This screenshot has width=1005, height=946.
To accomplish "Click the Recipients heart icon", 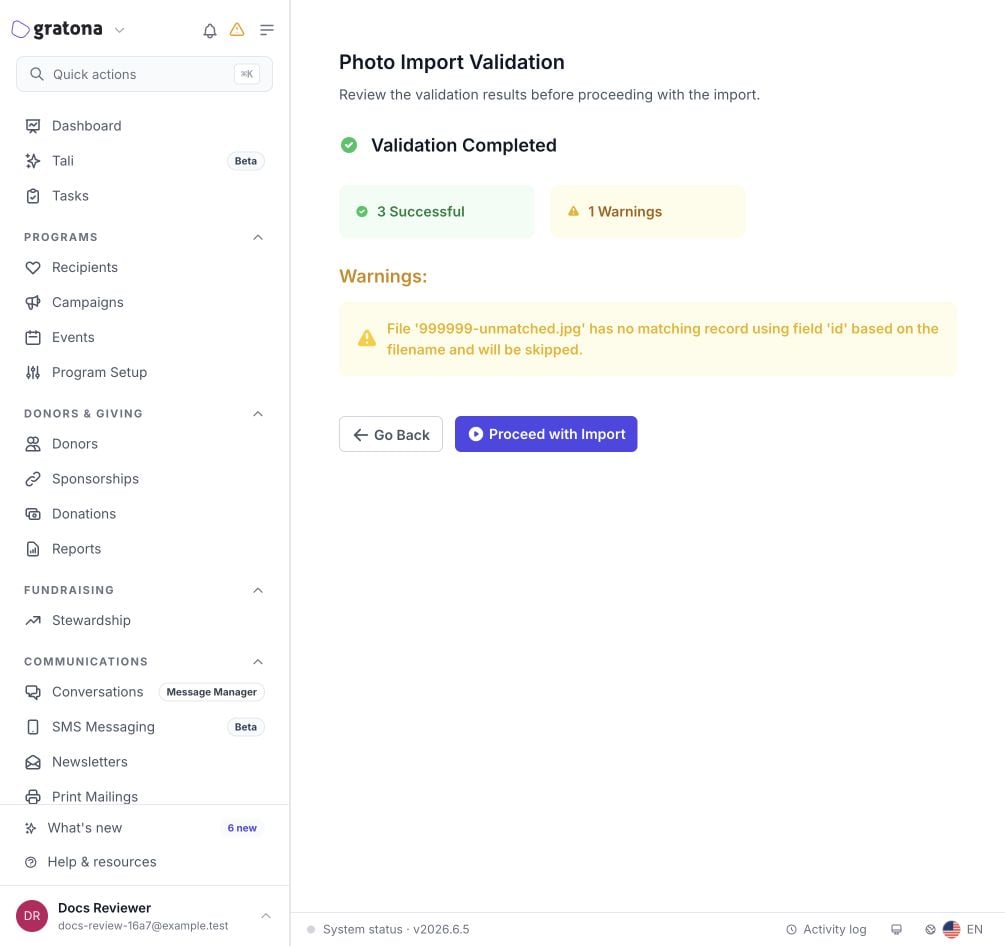I will coord(33,267).
